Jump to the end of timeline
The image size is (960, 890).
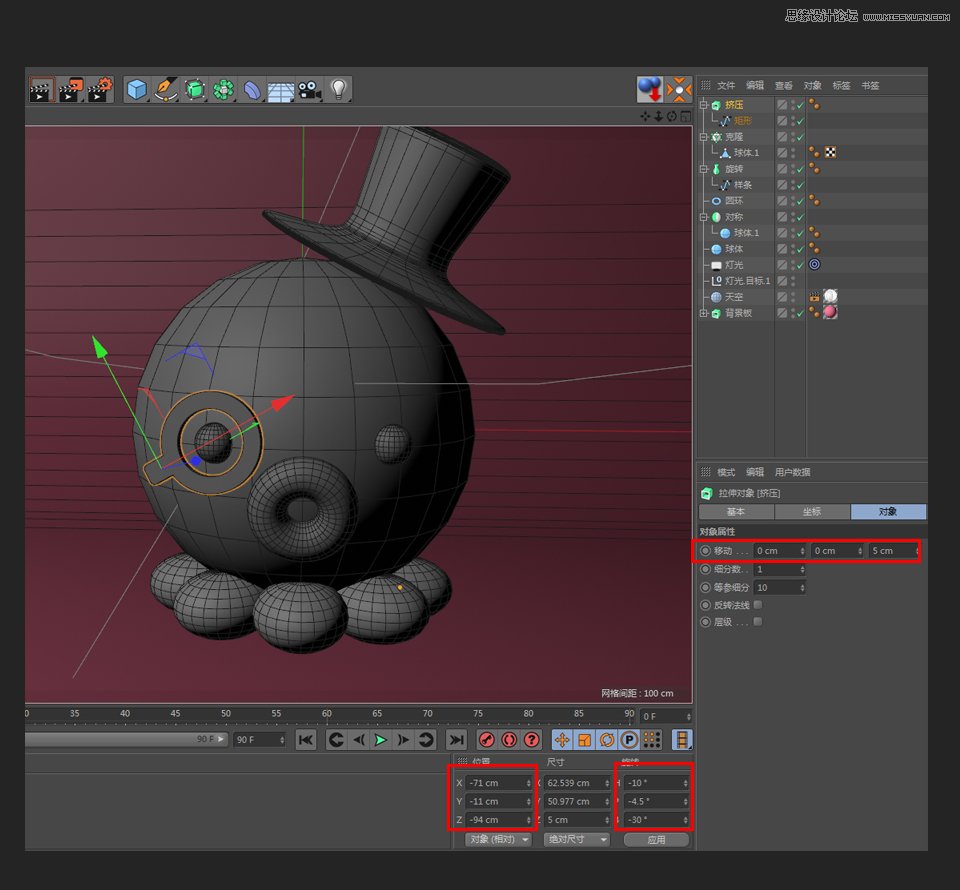tap(456, 740)
